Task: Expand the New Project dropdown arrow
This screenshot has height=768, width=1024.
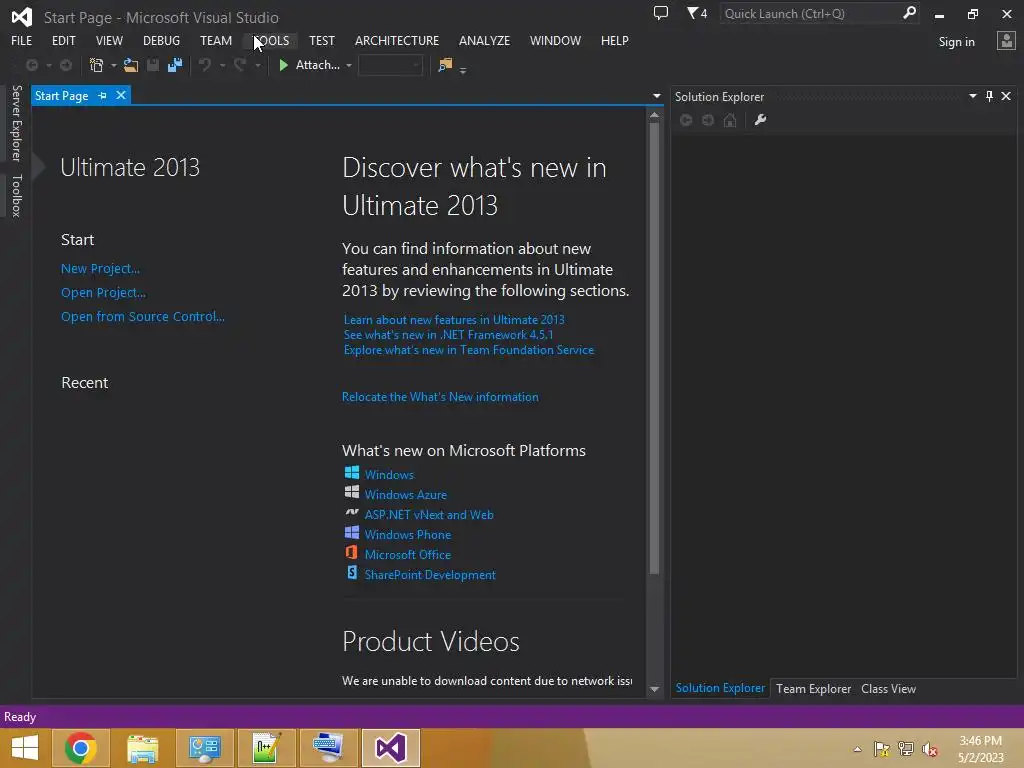Action: (x=114, y=66)
